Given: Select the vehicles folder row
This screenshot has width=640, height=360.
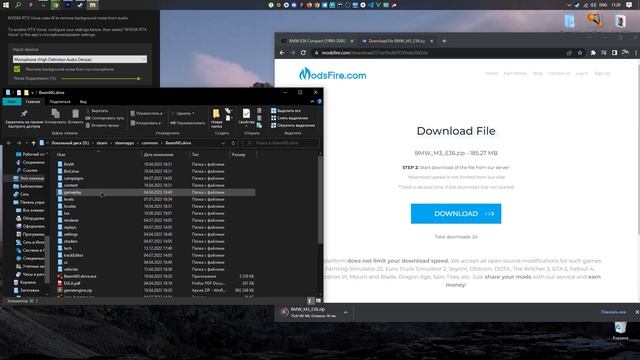Looking at the screenshot, I should click(155, 269).
